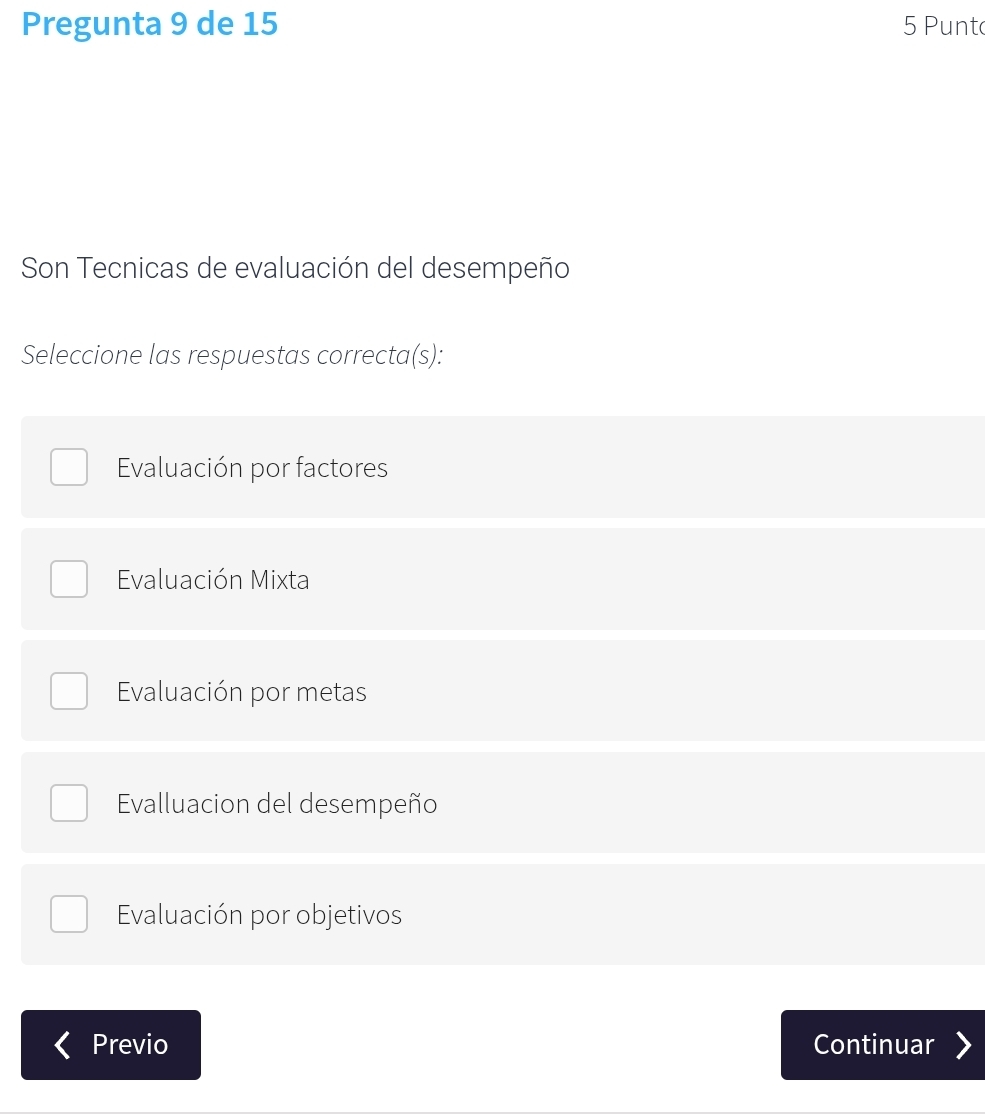Go back with the Previo button
The image size is (985, 1116).
coord(111,1045)
